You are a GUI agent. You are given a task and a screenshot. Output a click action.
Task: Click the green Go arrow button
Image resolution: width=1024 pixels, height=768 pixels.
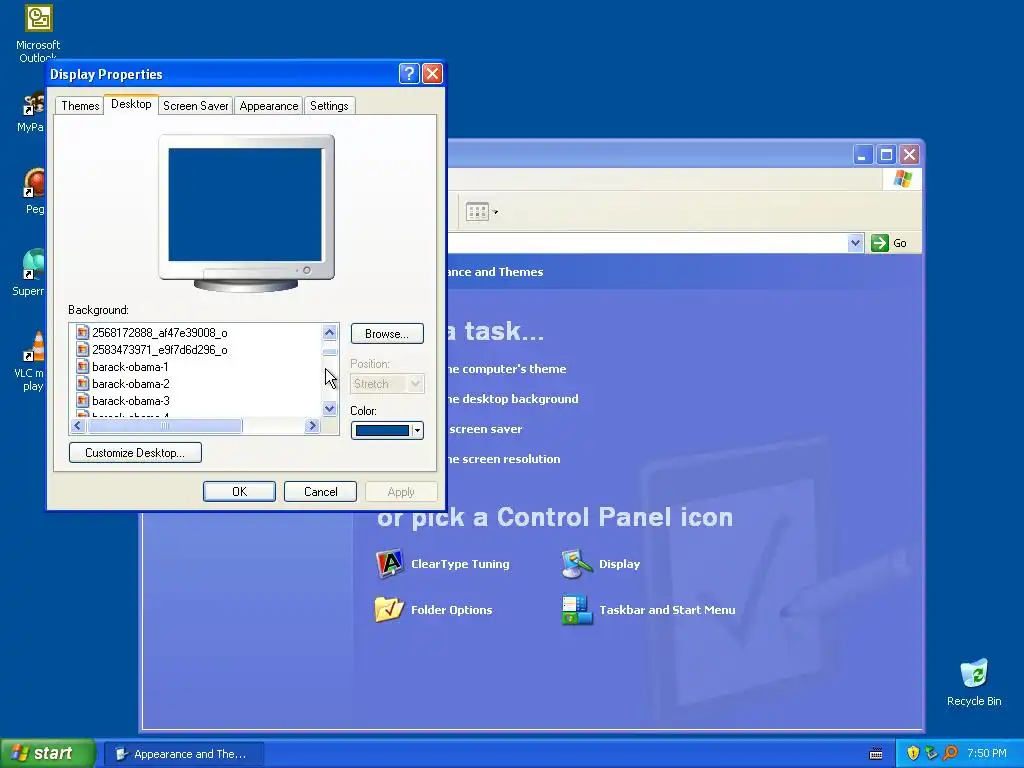pyautogui.click(x=880, y=243)
